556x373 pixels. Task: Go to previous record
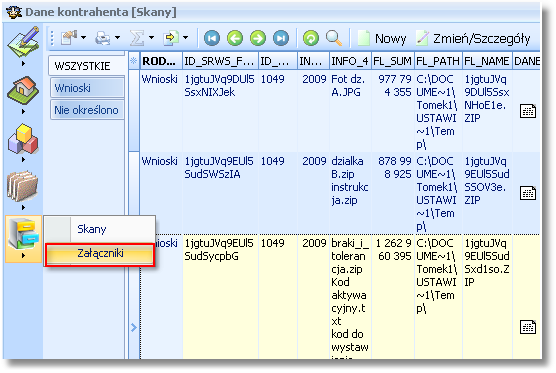click(x=235, y=38)
